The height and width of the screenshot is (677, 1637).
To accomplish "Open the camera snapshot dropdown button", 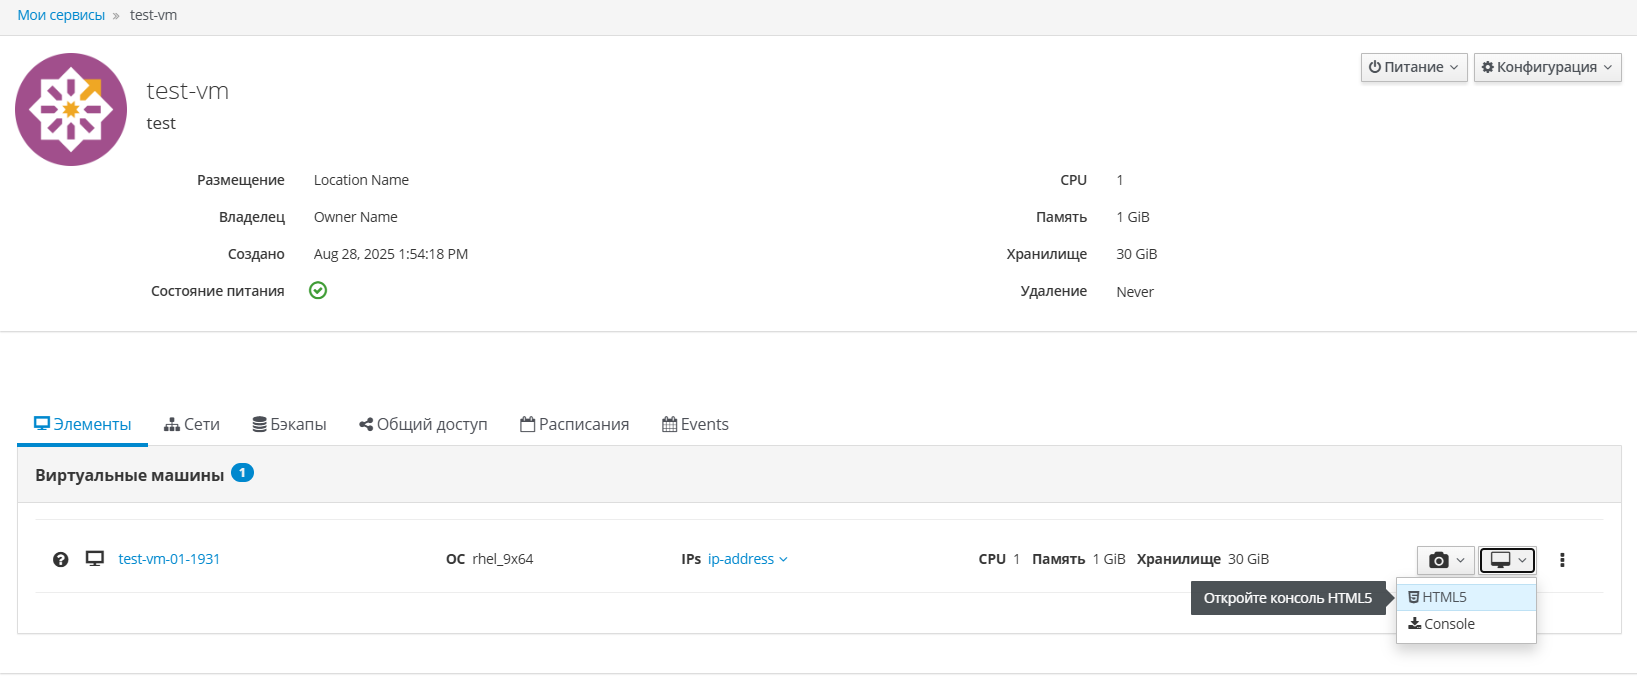I will [x=1445, y=560].
